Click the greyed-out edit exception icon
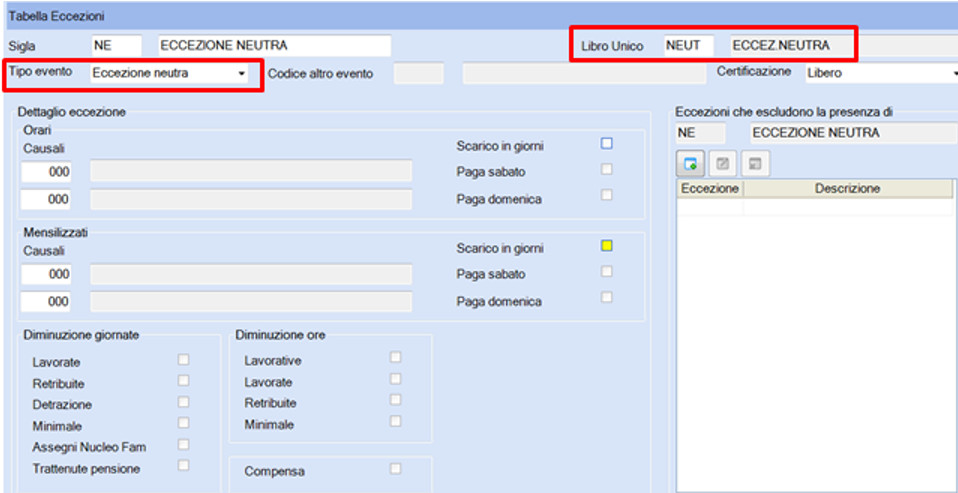This screenshot has height=493, width=958. [723, 164]
